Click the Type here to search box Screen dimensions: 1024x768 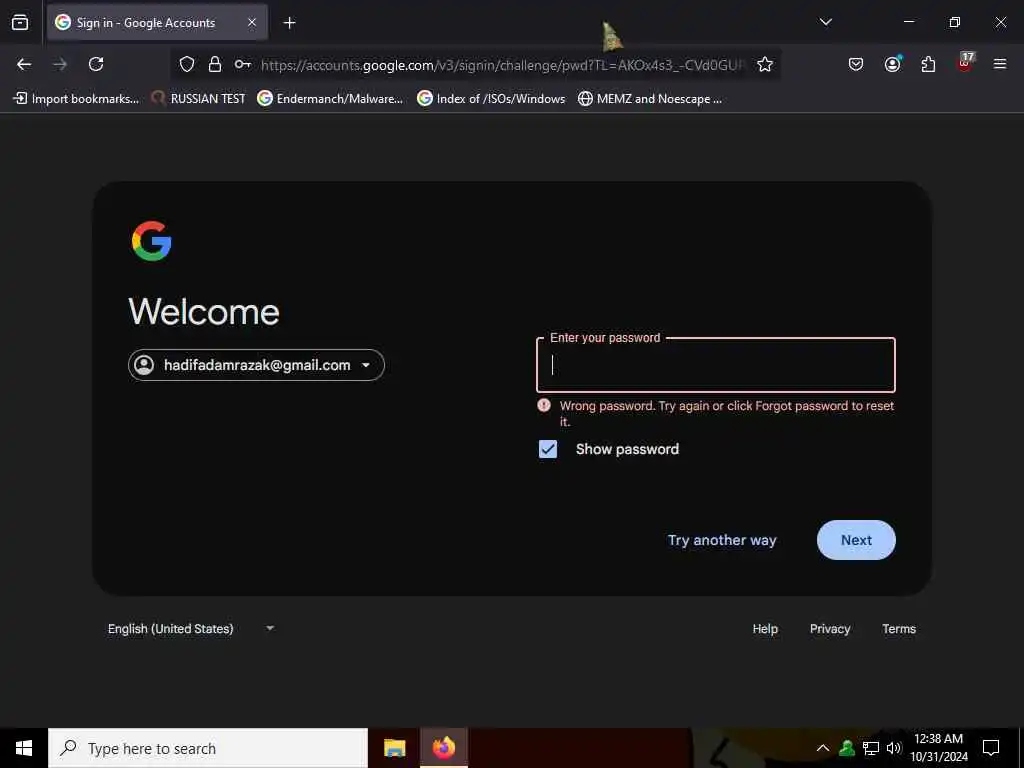pos(208,748)
